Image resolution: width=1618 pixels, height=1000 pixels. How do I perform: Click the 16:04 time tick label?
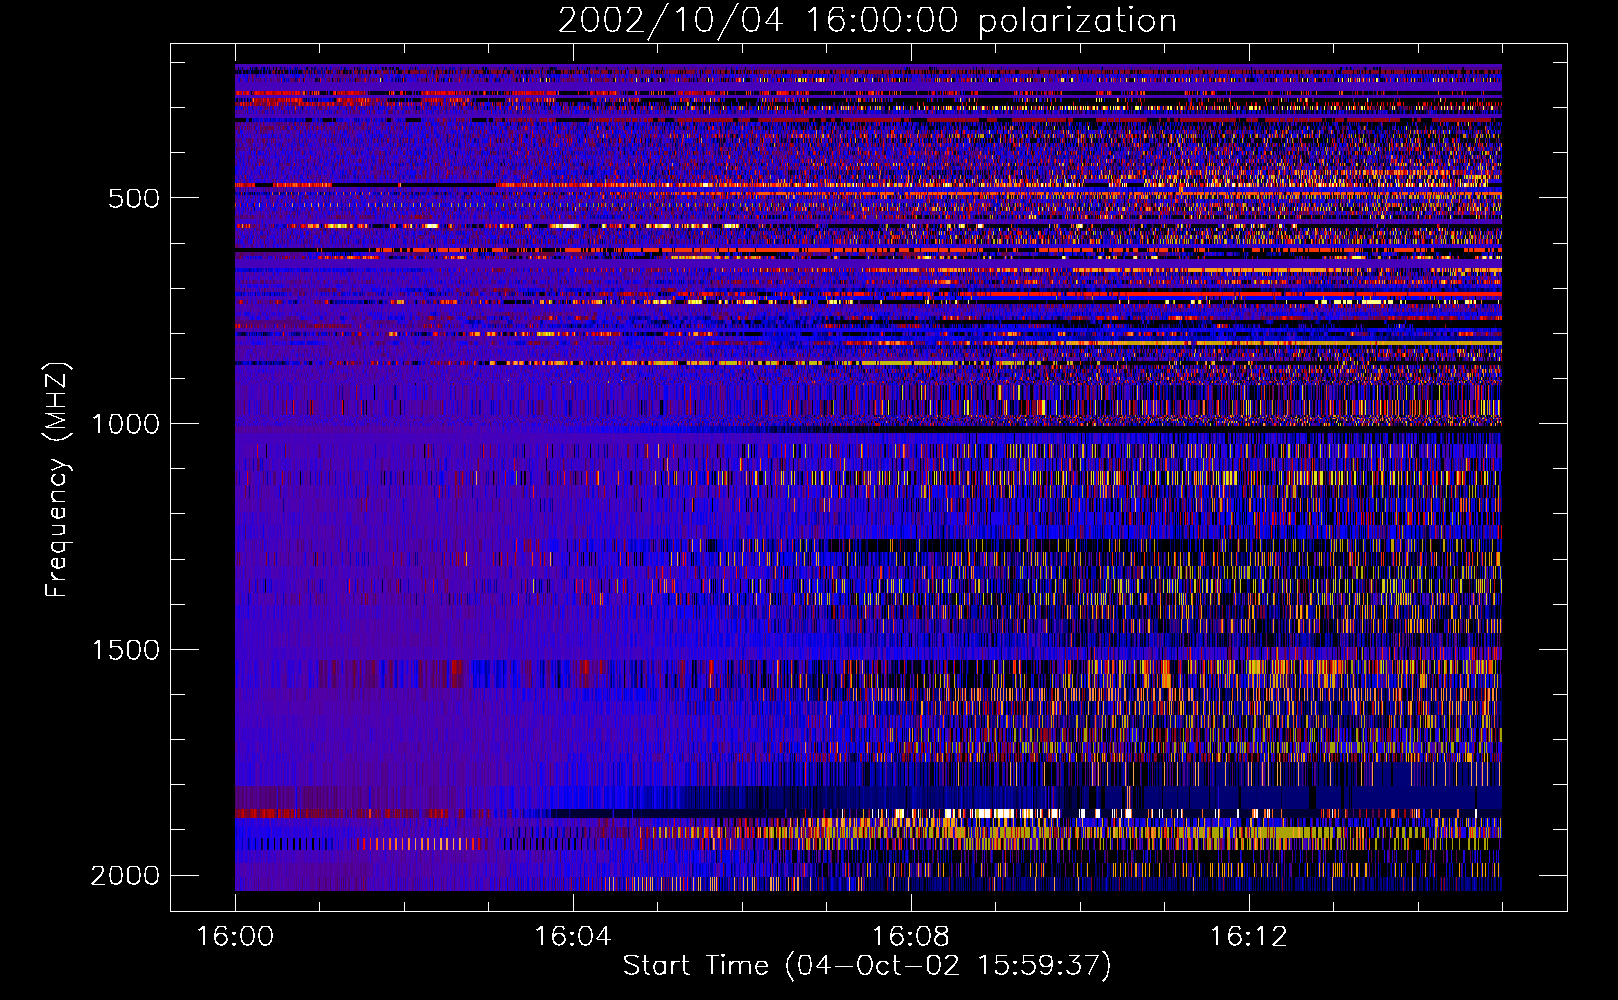[573, 937]
